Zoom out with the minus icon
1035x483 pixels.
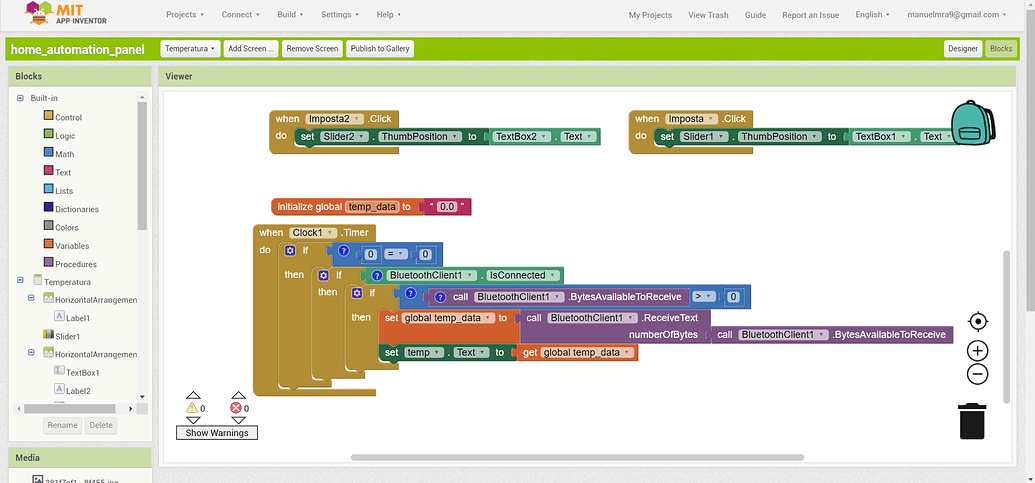pos(978,374)
